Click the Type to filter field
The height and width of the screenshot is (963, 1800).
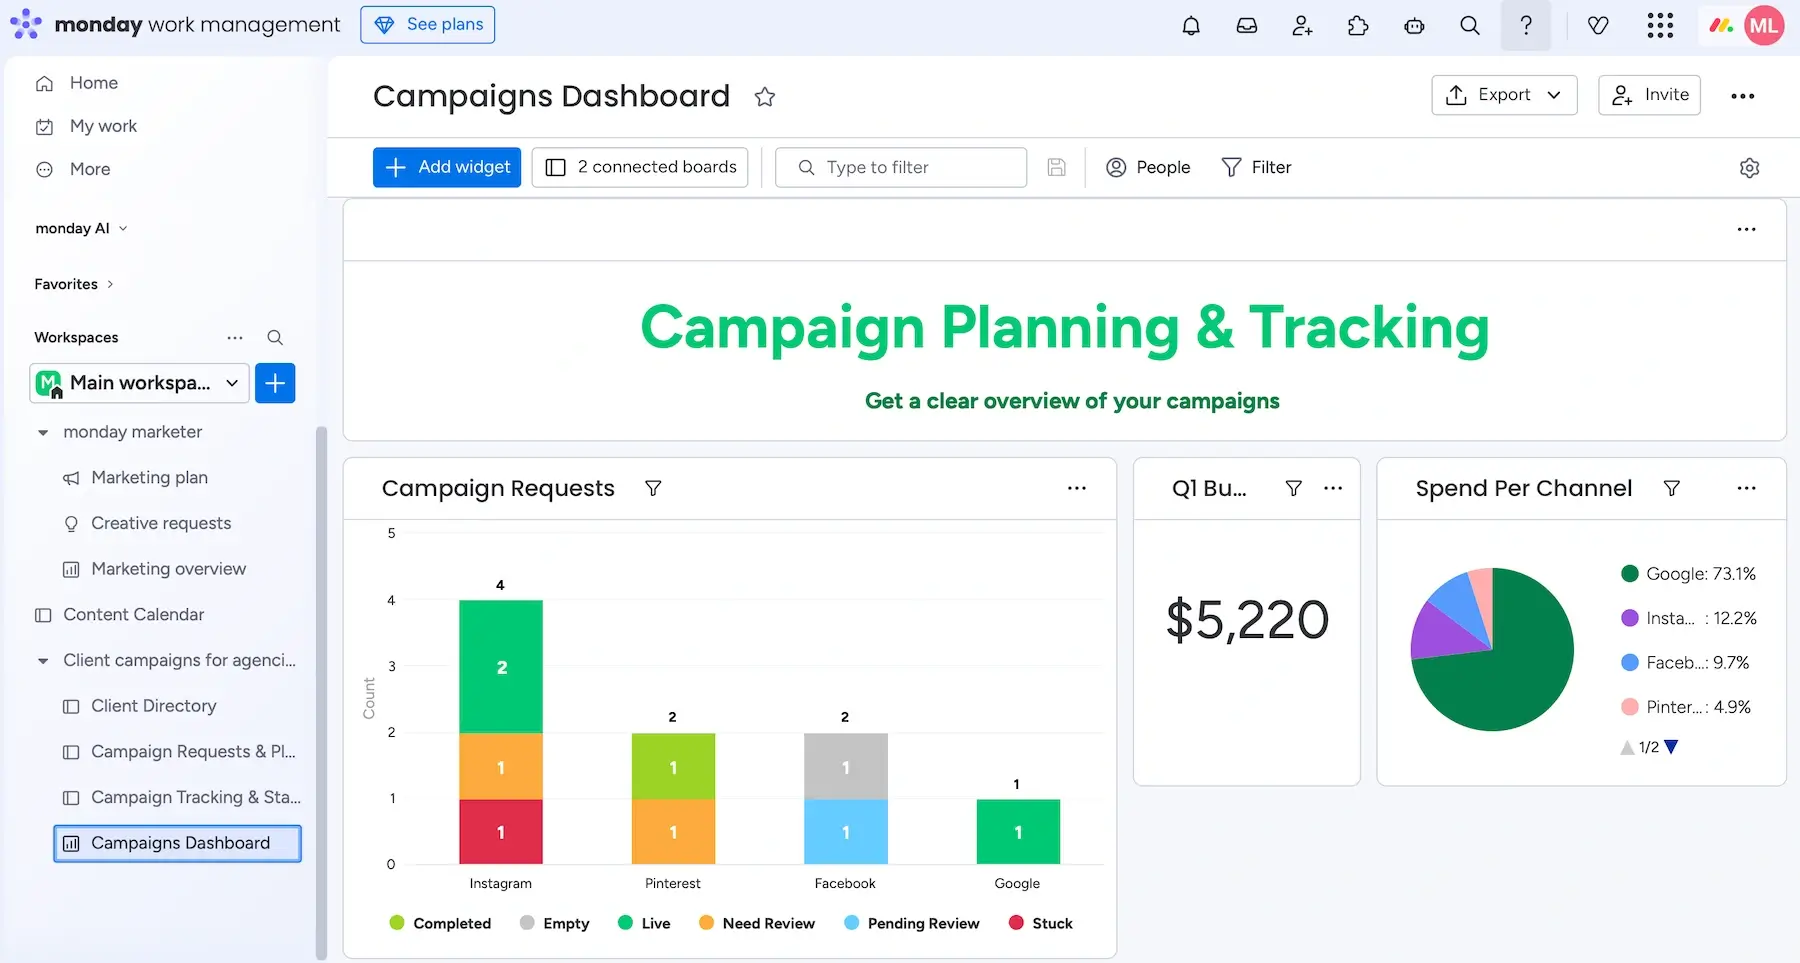coord(901,167)
